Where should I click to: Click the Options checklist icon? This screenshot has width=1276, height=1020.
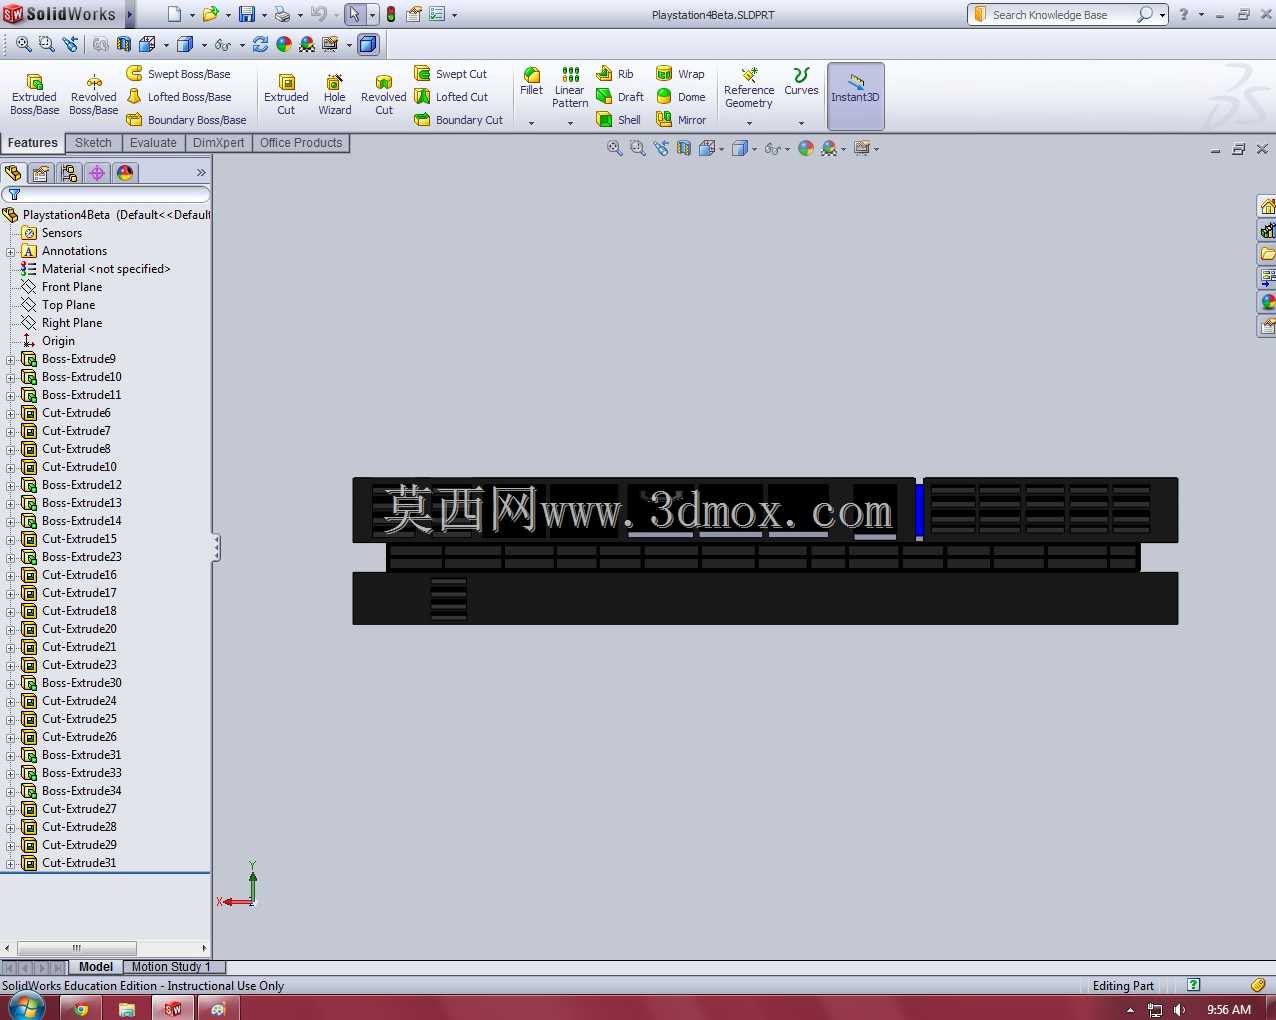437,14
